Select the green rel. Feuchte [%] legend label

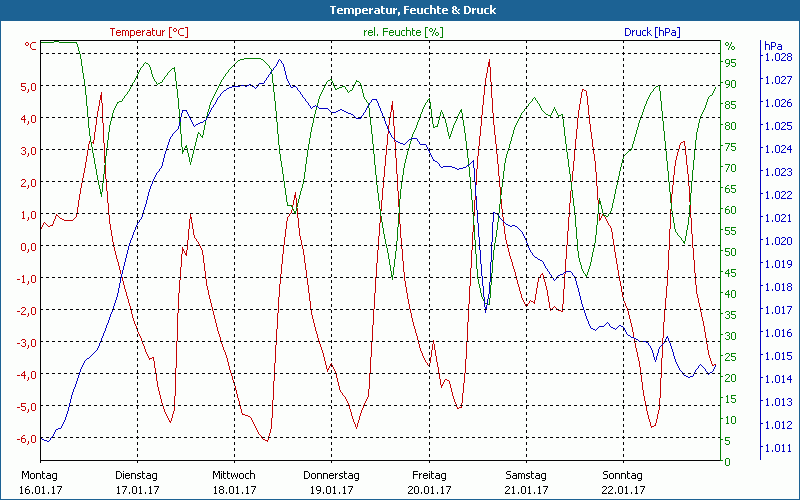[x=402, y=32]
